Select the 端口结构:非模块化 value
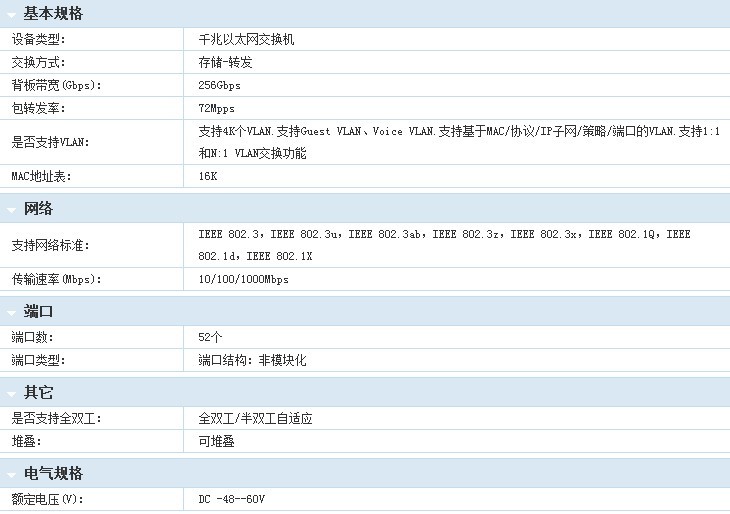Image resolution: width=730 pixels, height=514 pixels. [x=252, y=360]
